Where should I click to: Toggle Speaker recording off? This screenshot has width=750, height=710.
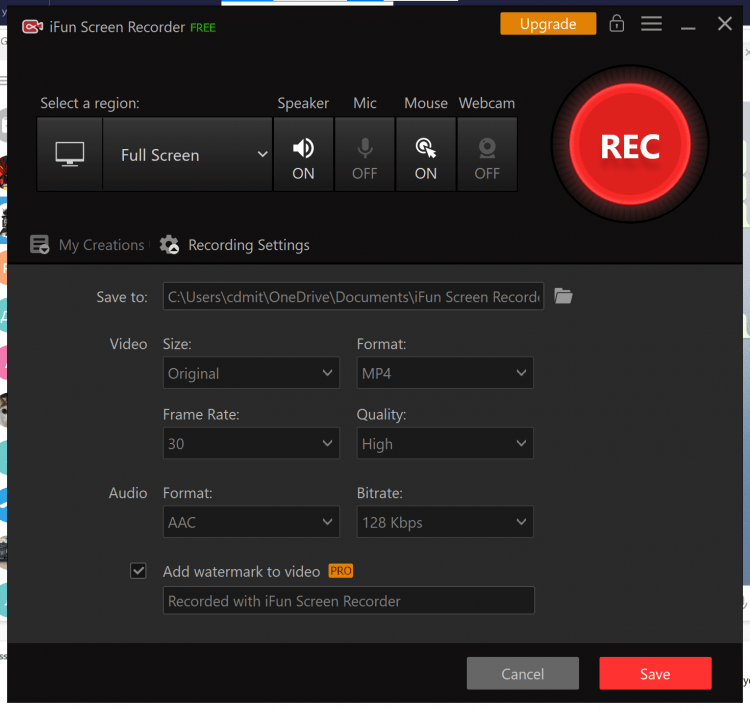(303, 155)
